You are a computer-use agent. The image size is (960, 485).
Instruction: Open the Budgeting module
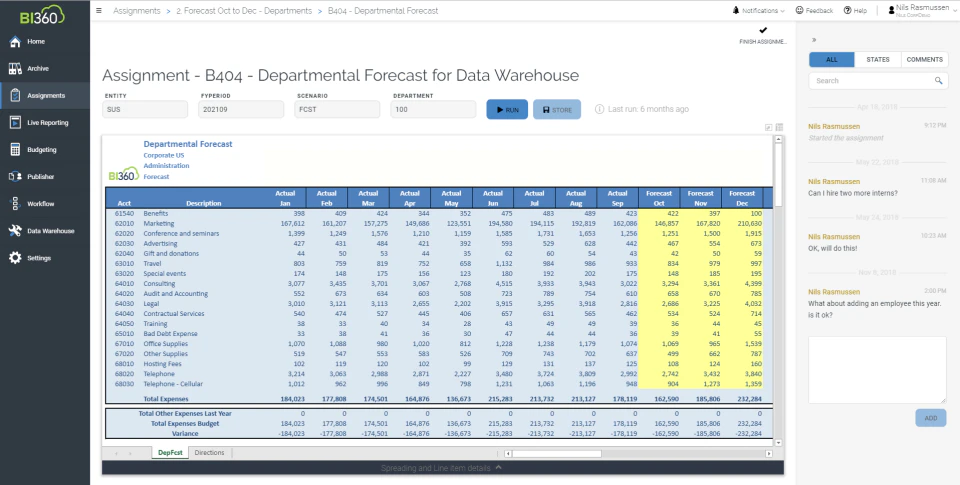click(x=41, y=150)
